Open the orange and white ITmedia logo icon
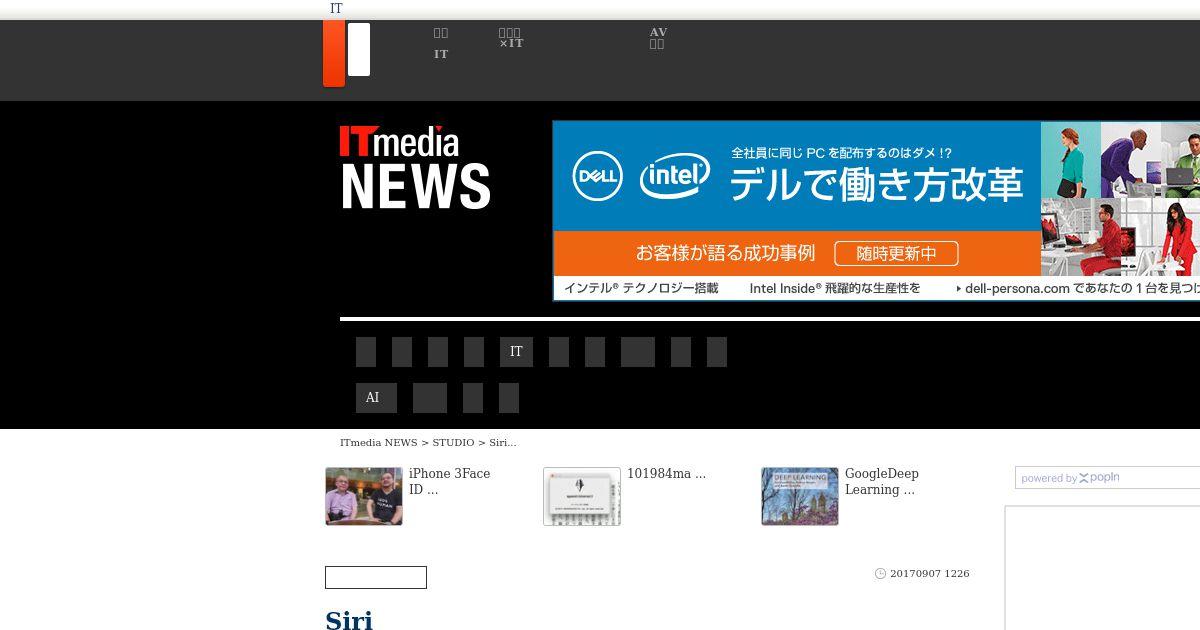1200x630 pixels. pos(346,53)
